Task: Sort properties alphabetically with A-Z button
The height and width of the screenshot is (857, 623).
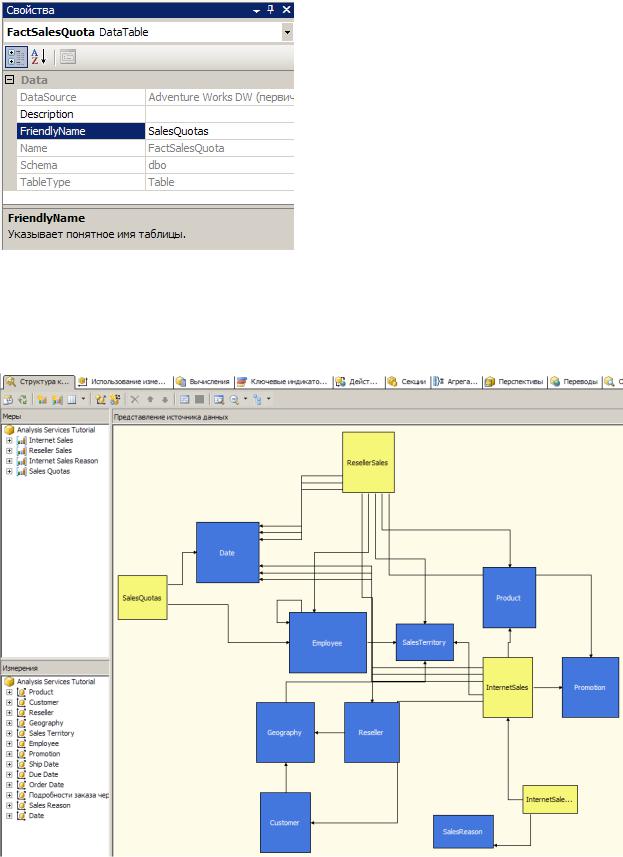Action: [x=39, y=56]
